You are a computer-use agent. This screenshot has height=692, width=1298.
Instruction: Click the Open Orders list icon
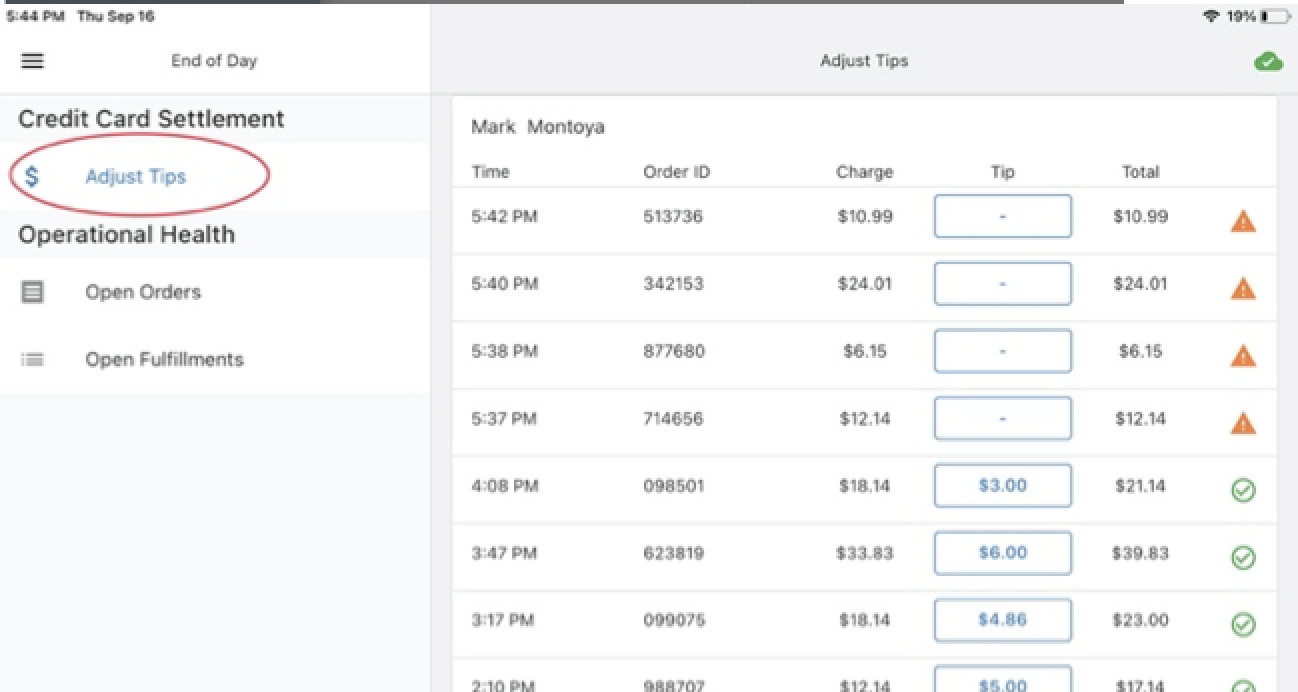click(x=32, y=292)
